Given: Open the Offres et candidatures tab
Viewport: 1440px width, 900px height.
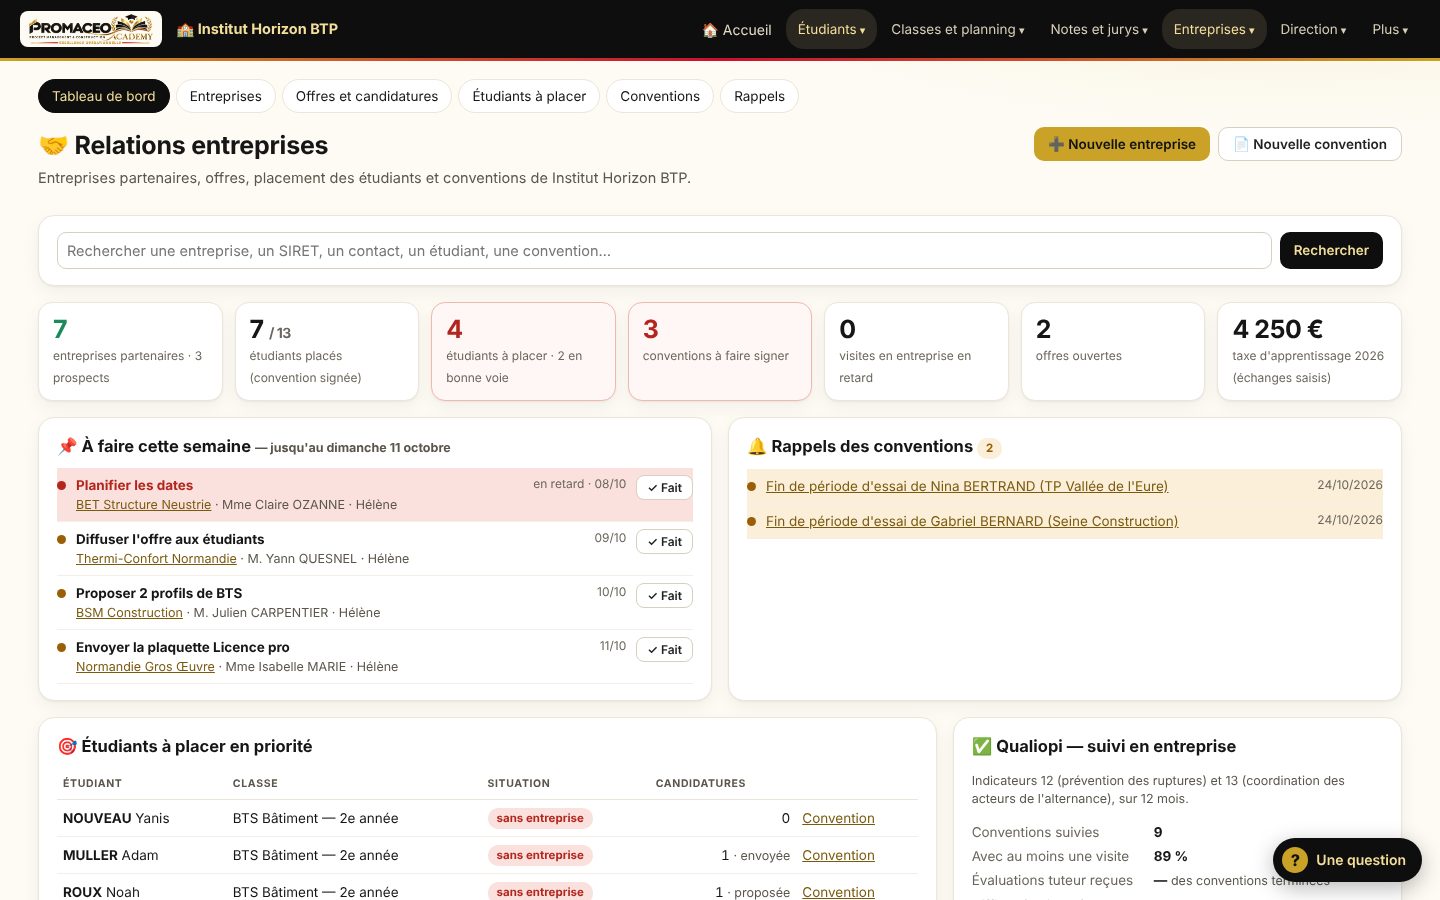Looking at the screenshot, I should pos(367,96).
